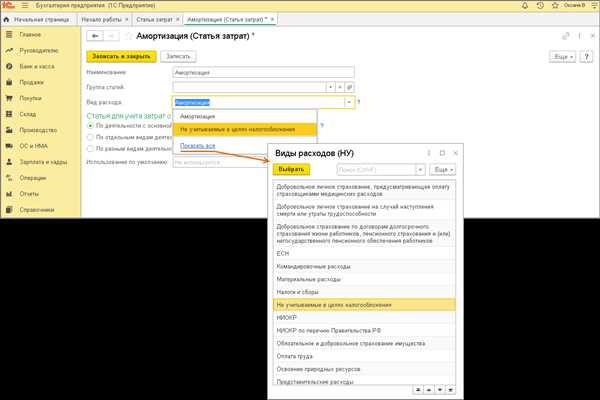This screenshot has width=600, height=400.
Task: Open Отчеты bar chart icon
Action: click(9, 194)
